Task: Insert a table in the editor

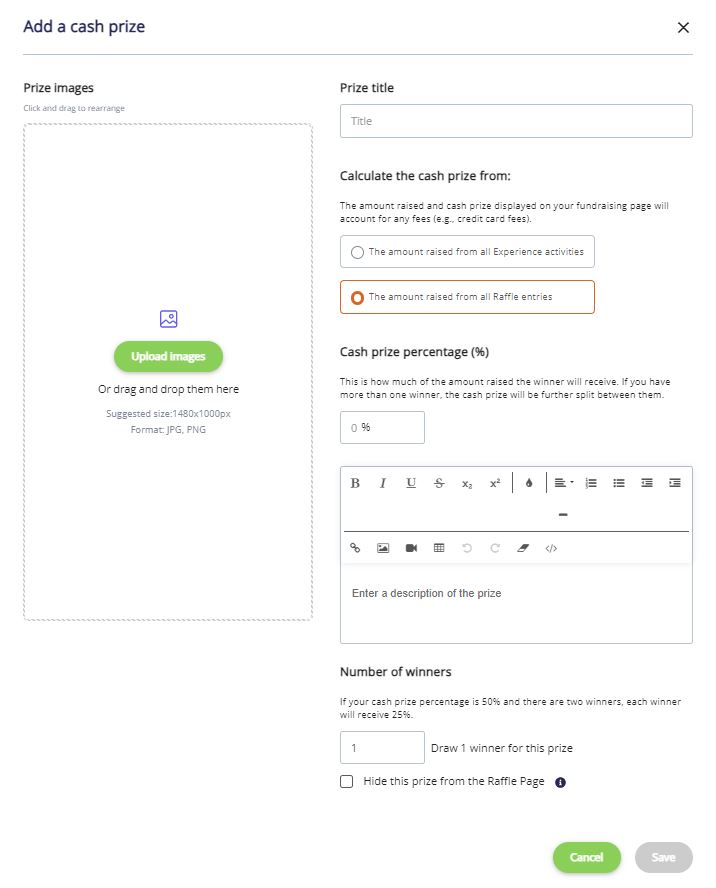Action: pos(439,548)
